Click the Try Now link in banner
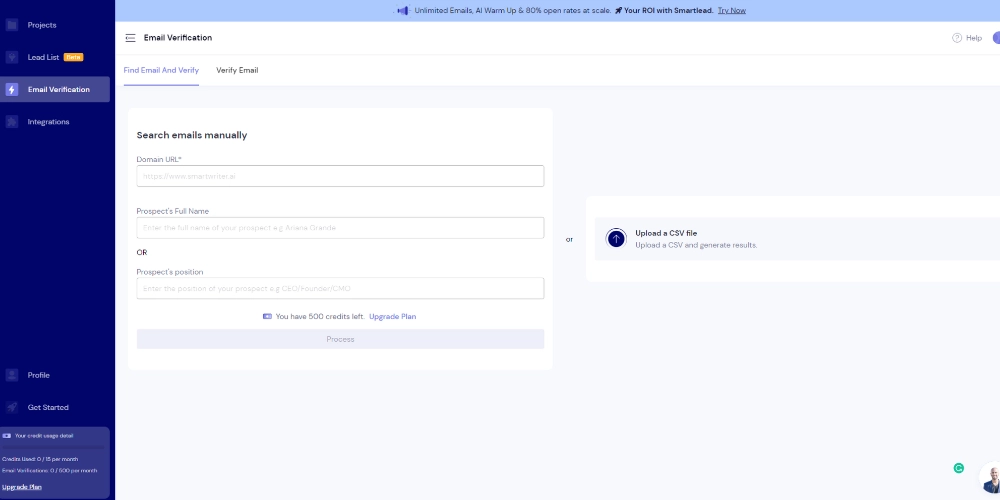This screenshot has width=1000, height=500. pyautogui.click(x=731, y=11)
